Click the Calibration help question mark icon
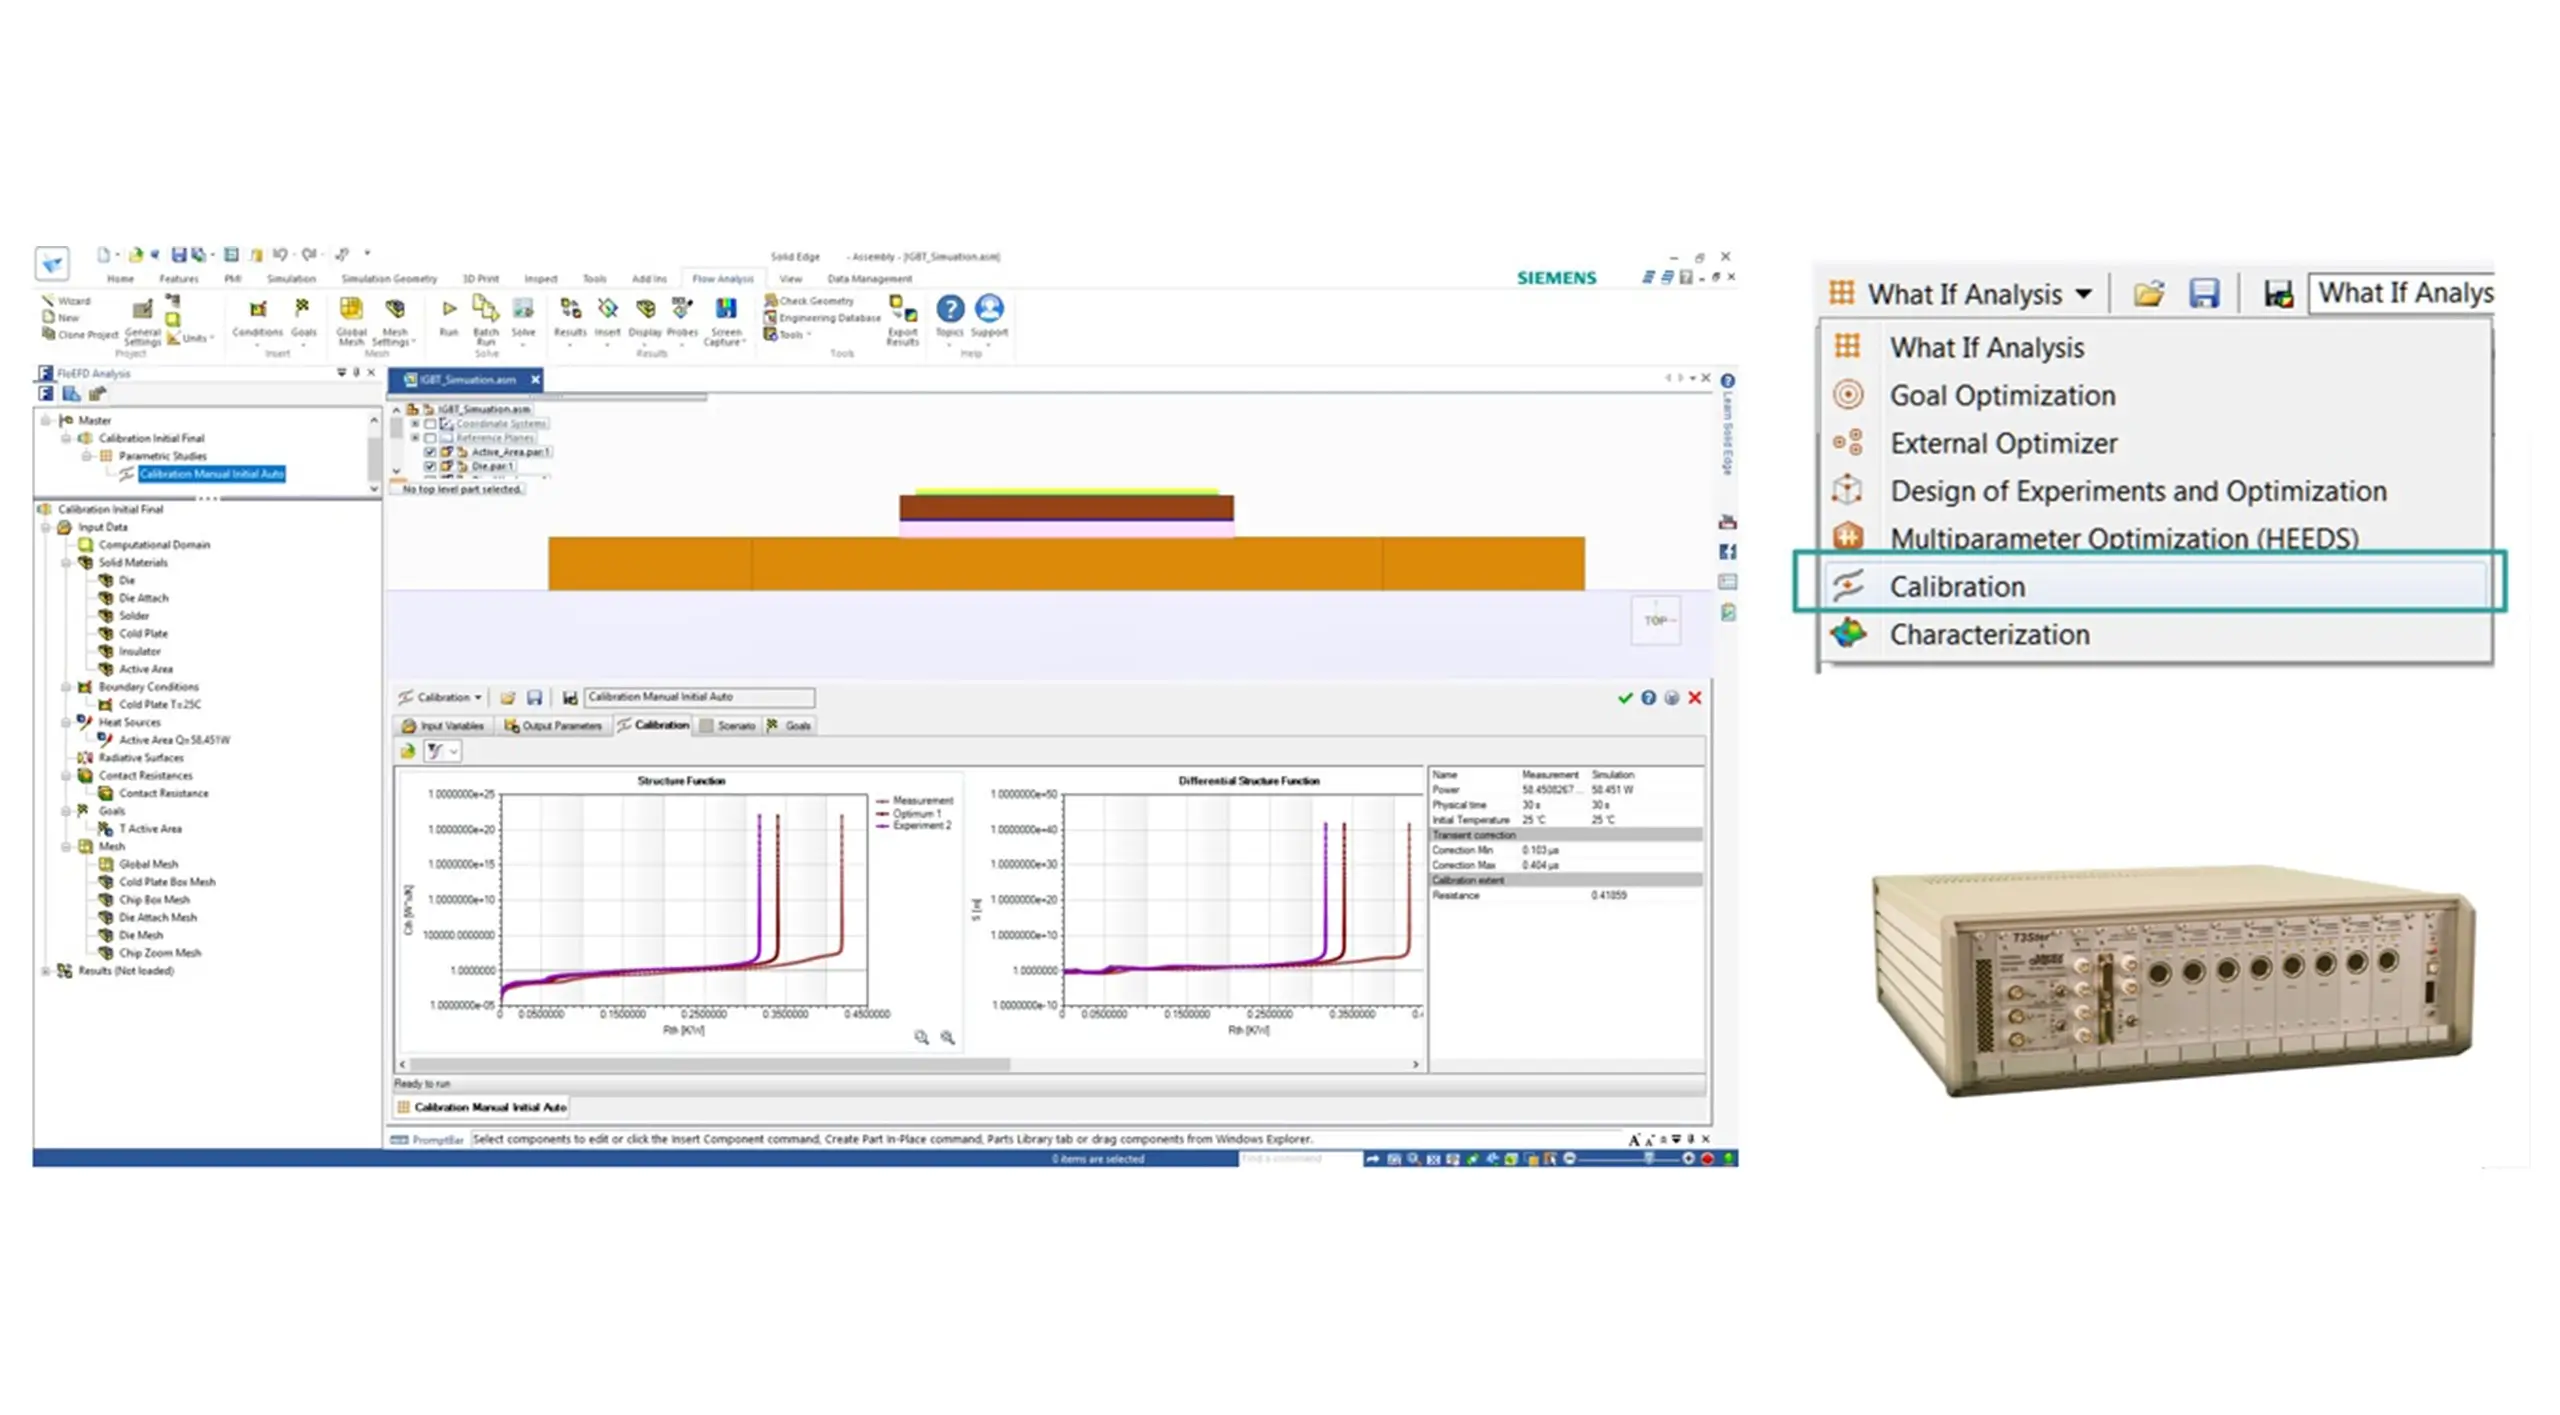 1648,697
